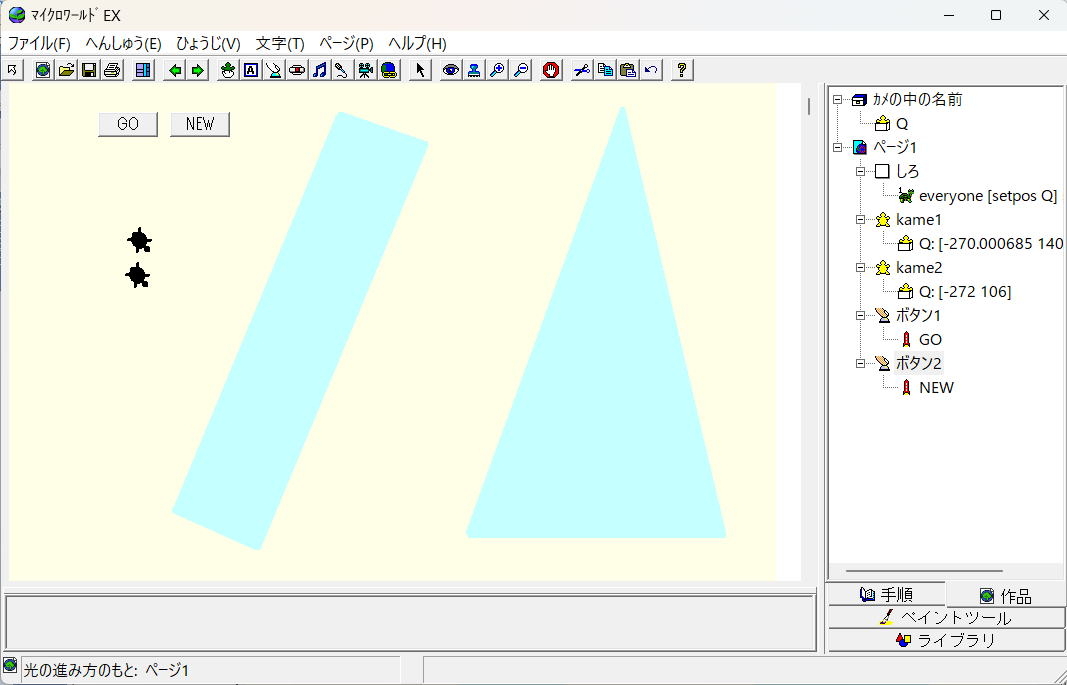The image size is (1067, 685).
Task: Switch to the 手順 tab
Action: 885,595
